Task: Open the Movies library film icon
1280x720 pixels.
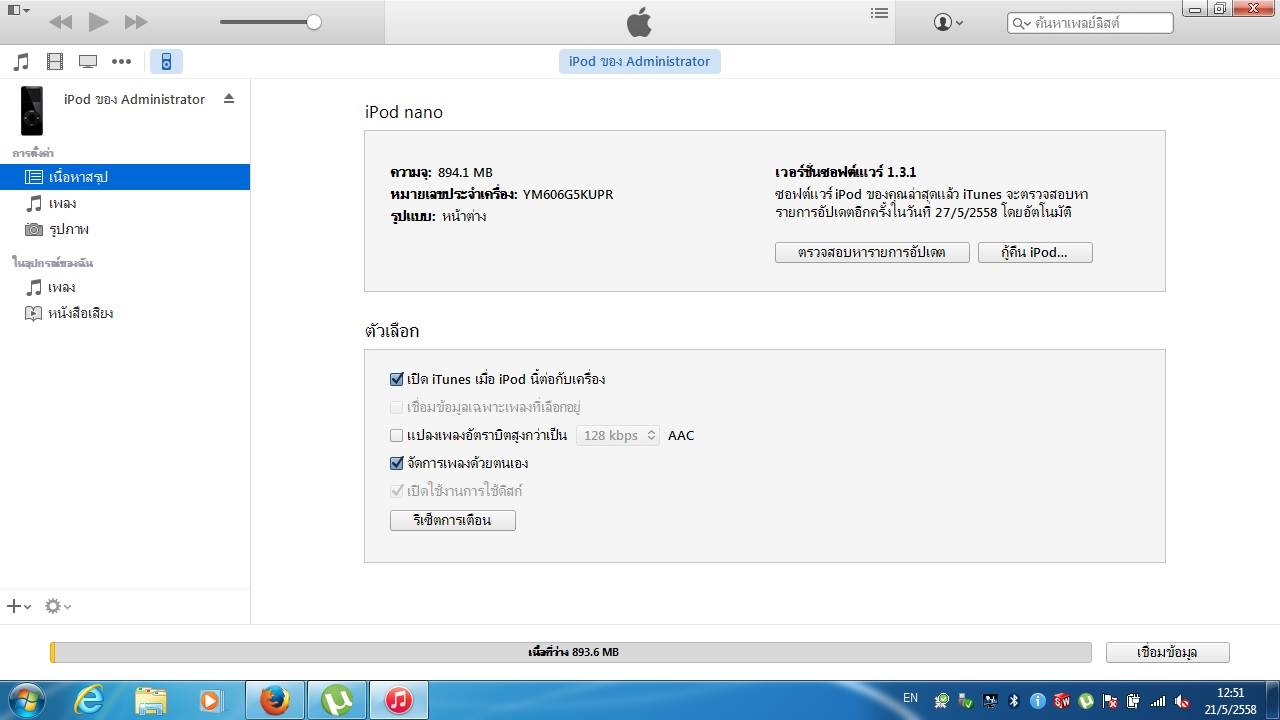Action: 55,62
